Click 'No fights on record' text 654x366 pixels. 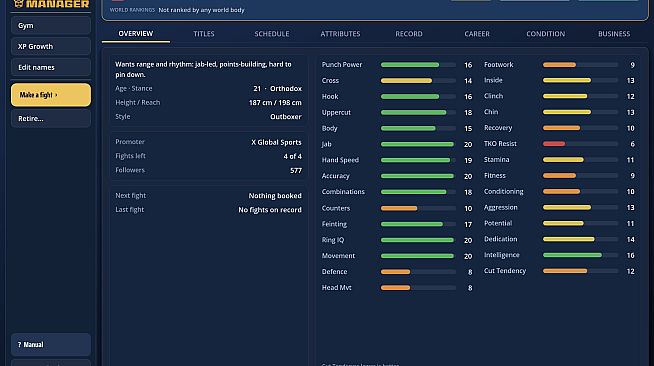pyautogui.click(x=270, y=210)
